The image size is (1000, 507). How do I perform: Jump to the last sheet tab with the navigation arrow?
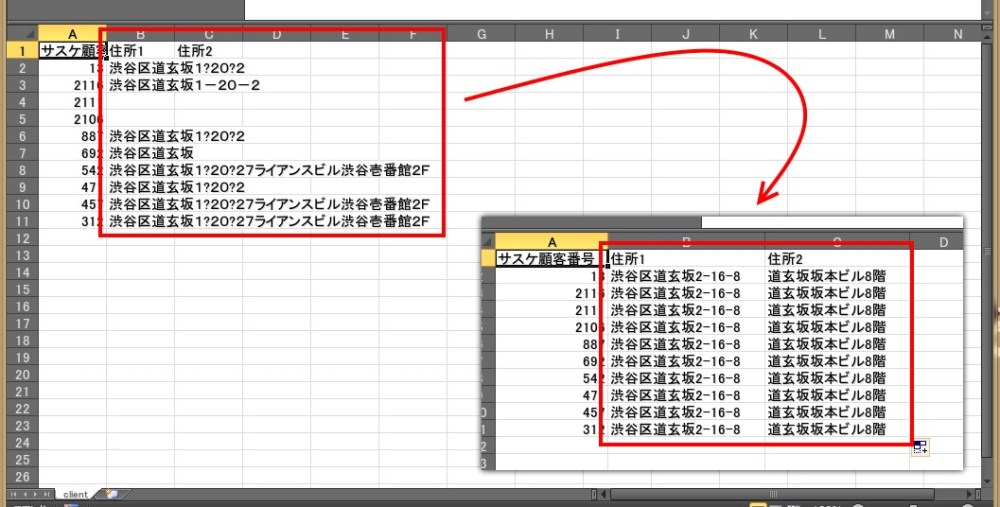click(47, 494)
